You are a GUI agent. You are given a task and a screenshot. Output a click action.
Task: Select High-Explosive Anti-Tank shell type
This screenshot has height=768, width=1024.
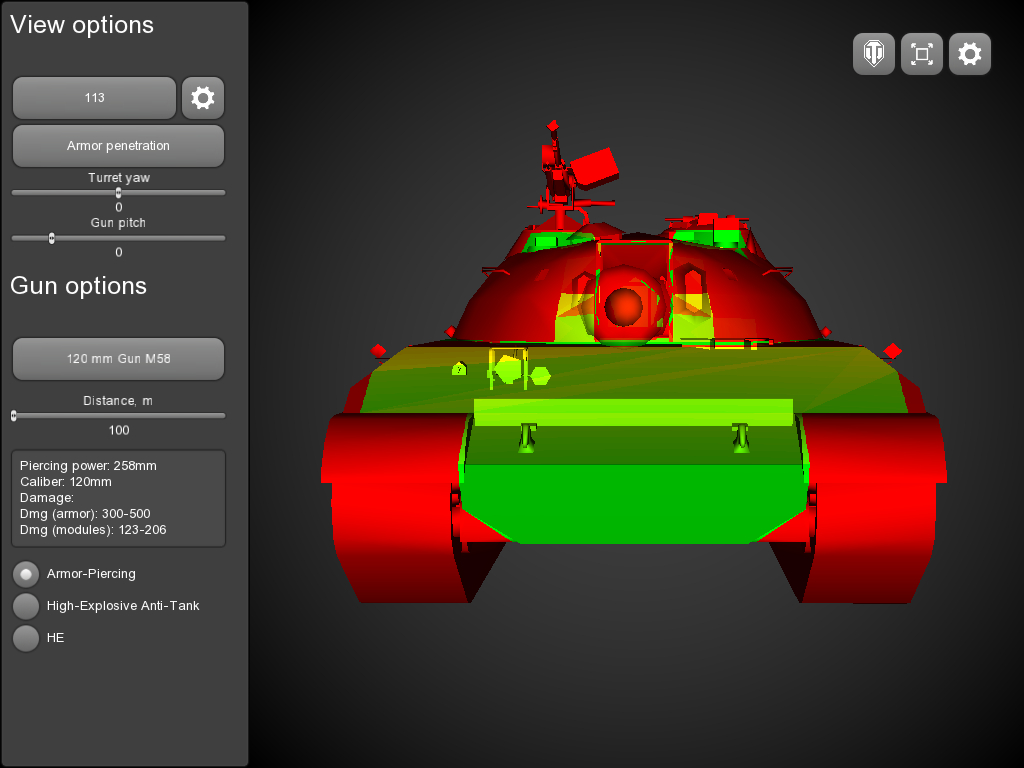26,606
